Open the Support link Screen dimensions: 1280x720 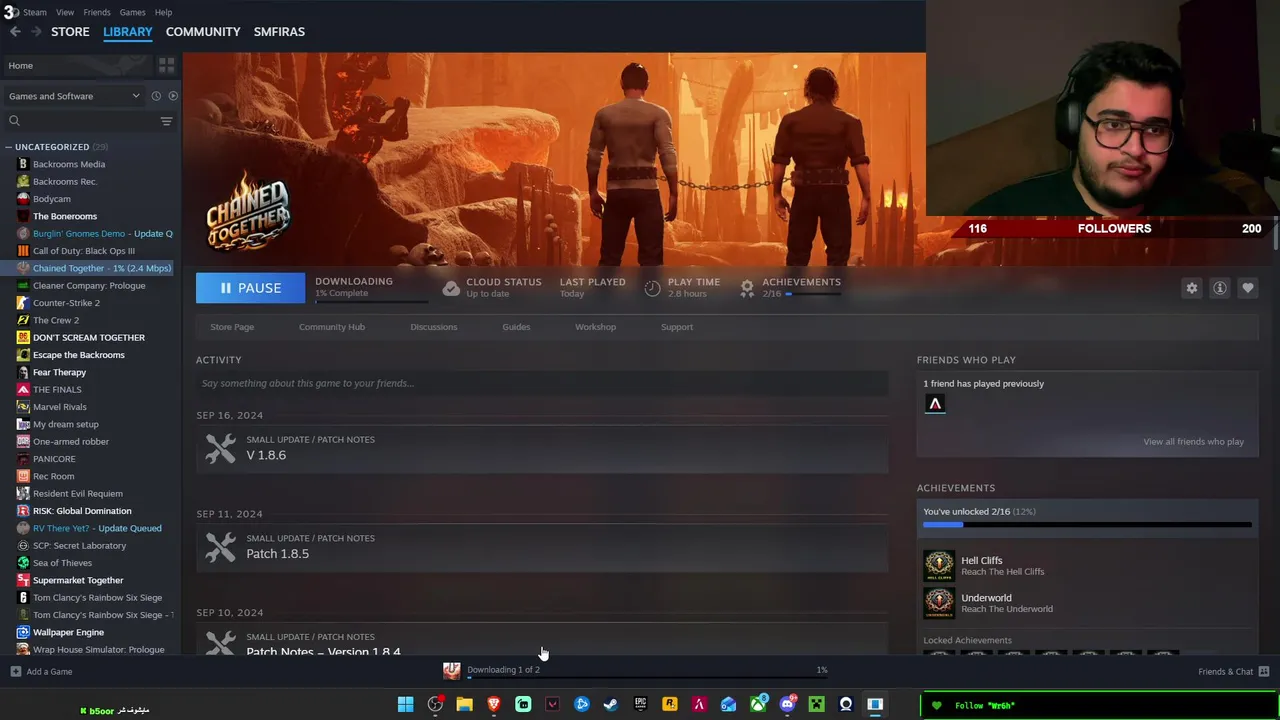[x=677, y=327]
